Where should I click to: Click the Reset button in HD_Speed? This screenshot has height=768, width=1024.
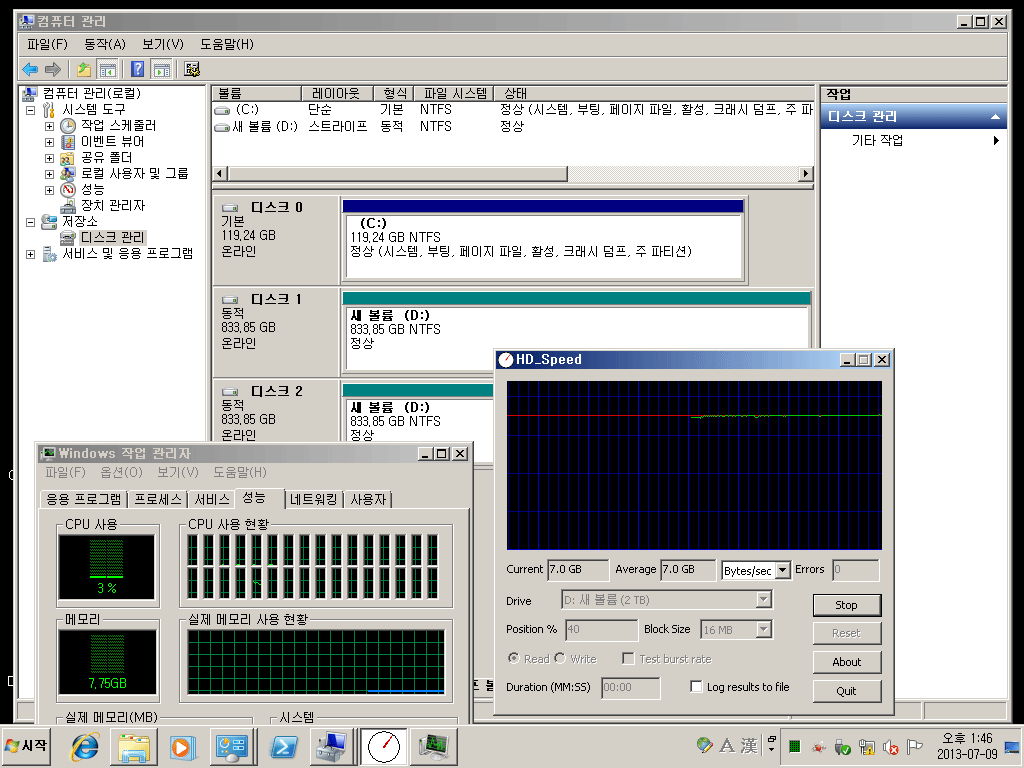pyautogui.click(x=846, y=633)
